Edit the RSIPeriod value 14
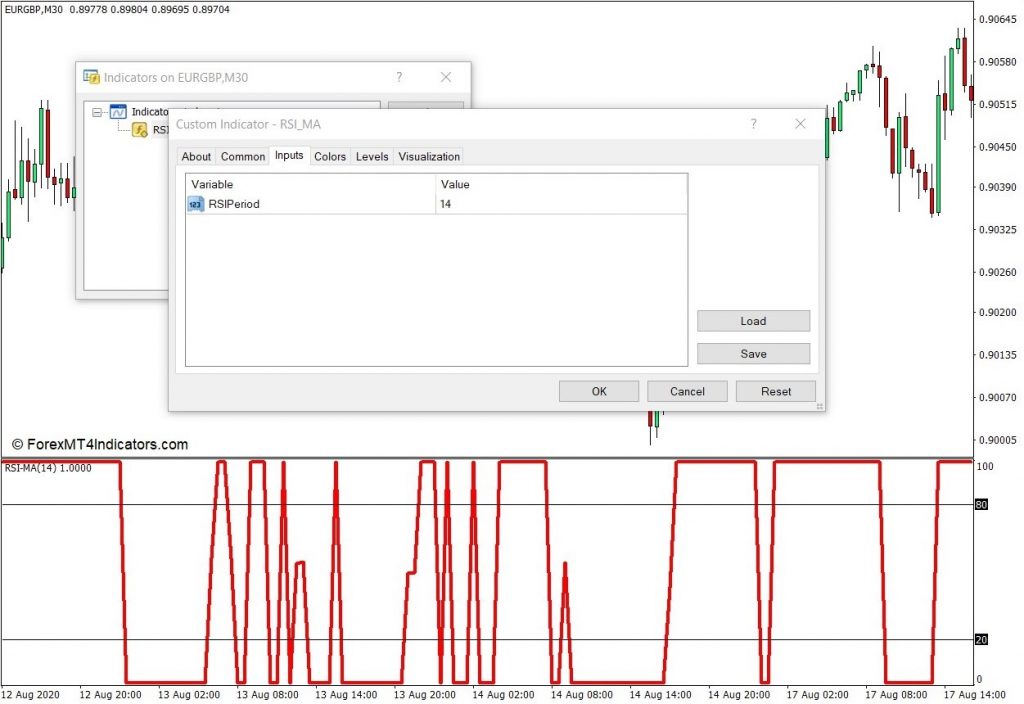 [561, 204]
